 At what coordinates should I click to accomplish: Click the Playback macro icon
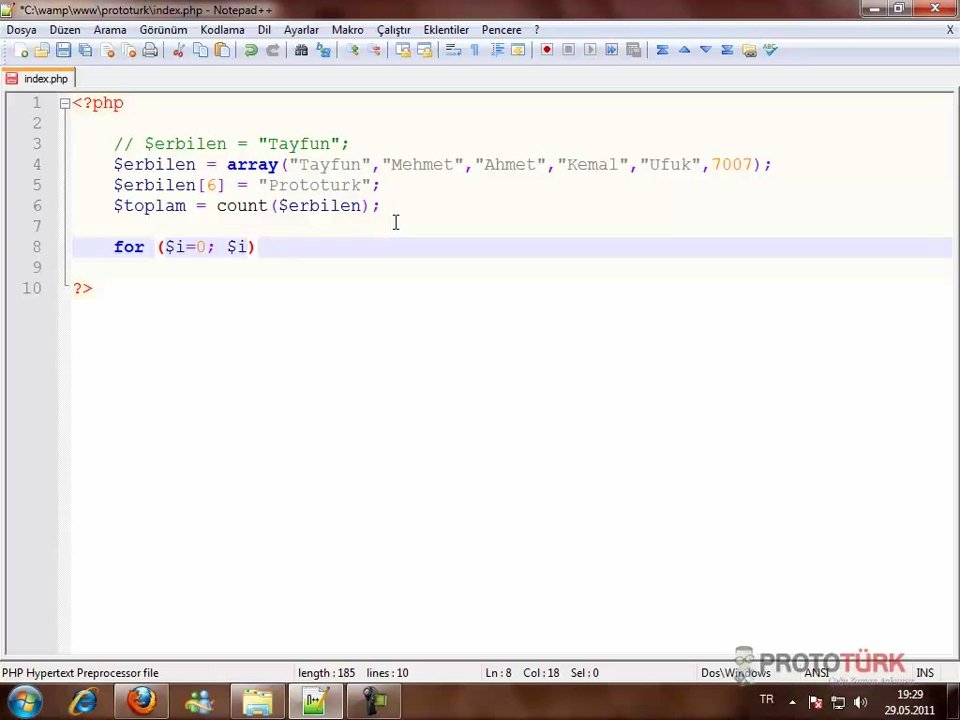coord(590,50)
